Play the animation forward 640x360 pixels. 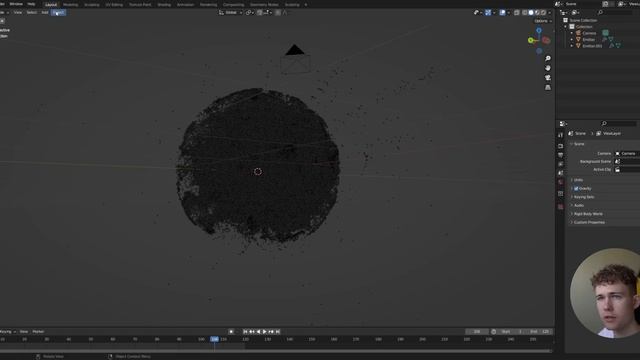click(264, 332)
